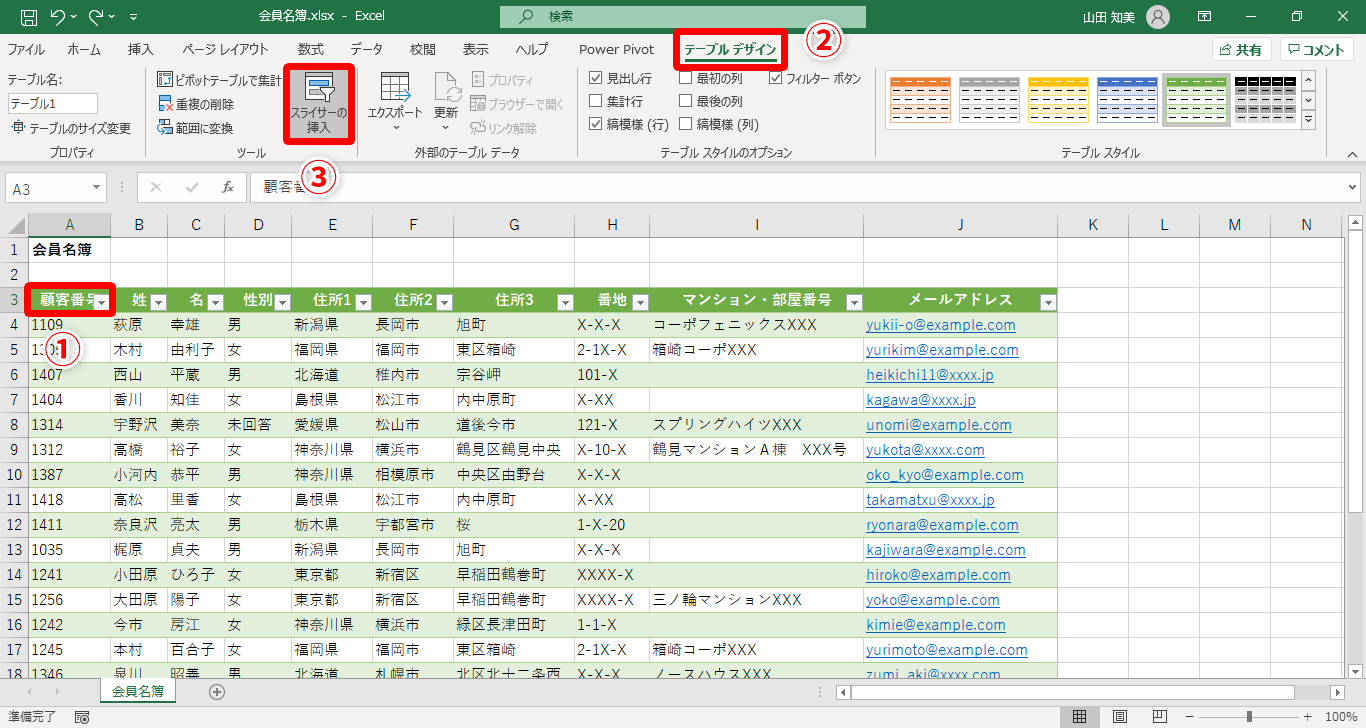Expand the formula bar
The height and width of the screenshot is (728, 1366).
(1353, 187)
